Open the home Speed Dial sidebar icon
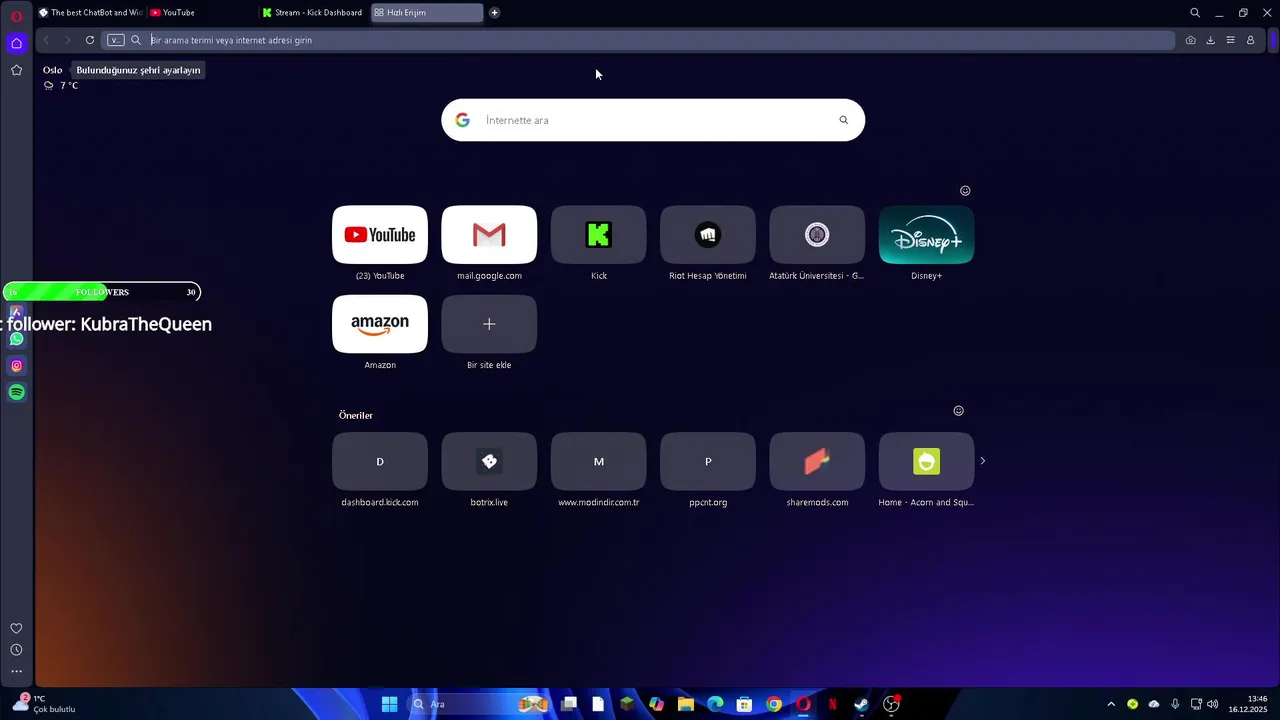Image resolution: width=1280 pixels, height=720 pixels. [16, 43]
